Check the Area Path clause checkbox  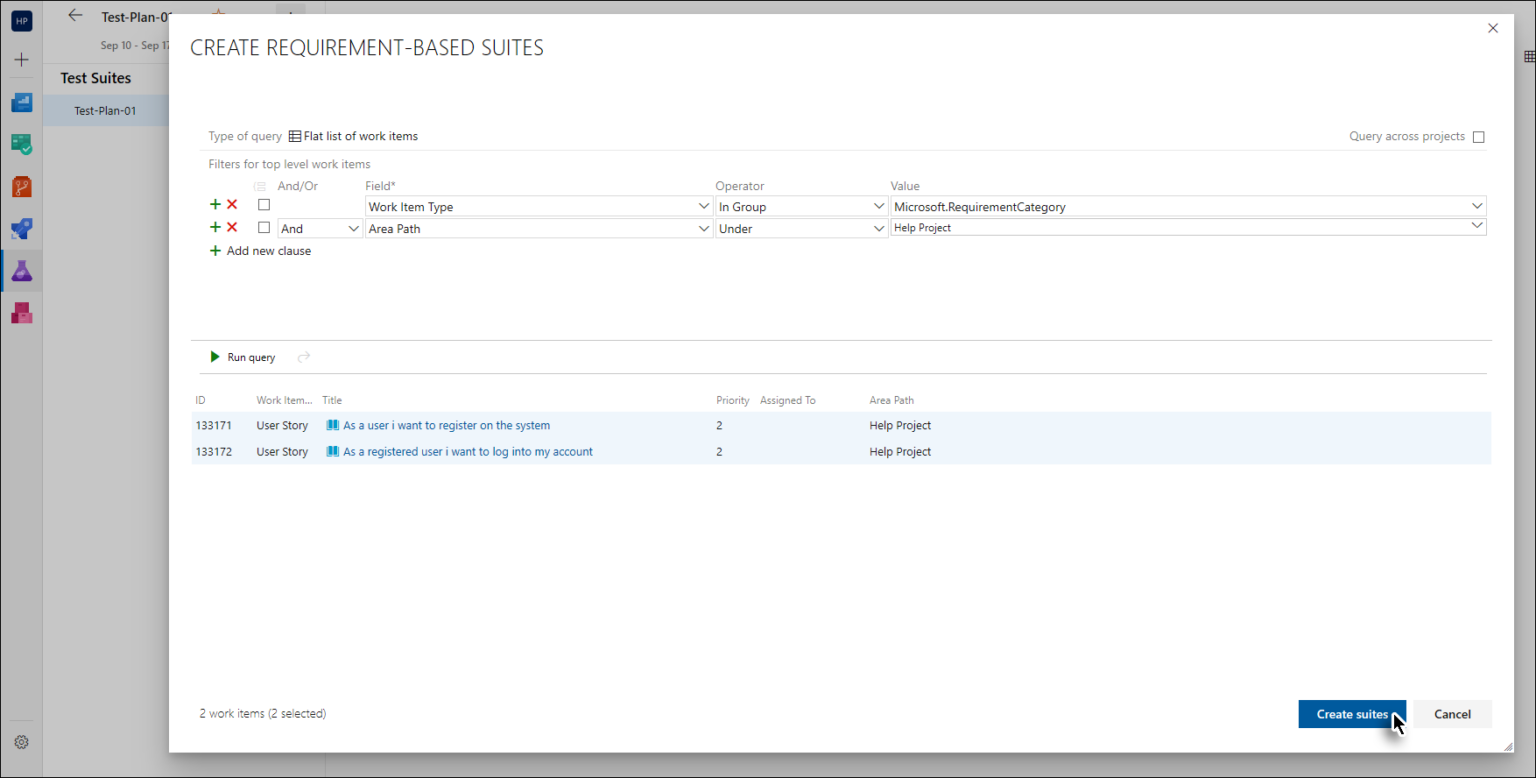coord(264,227)
